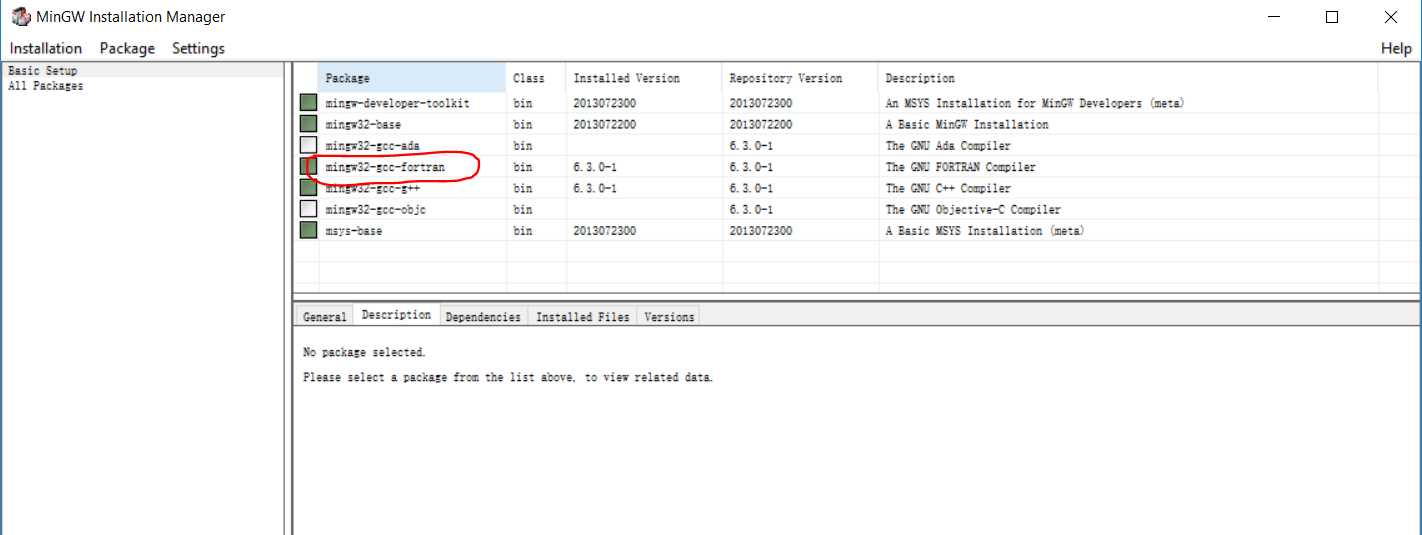
Task: Select the mingw32-gcc-ada package name
Action: tap(374, 146)
